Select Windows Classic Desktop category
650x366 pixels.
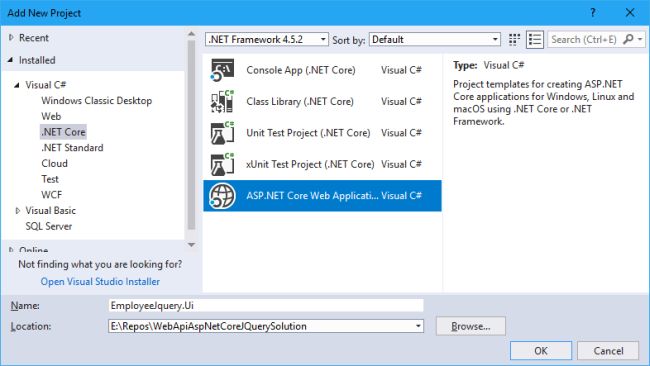pos(97,101)
